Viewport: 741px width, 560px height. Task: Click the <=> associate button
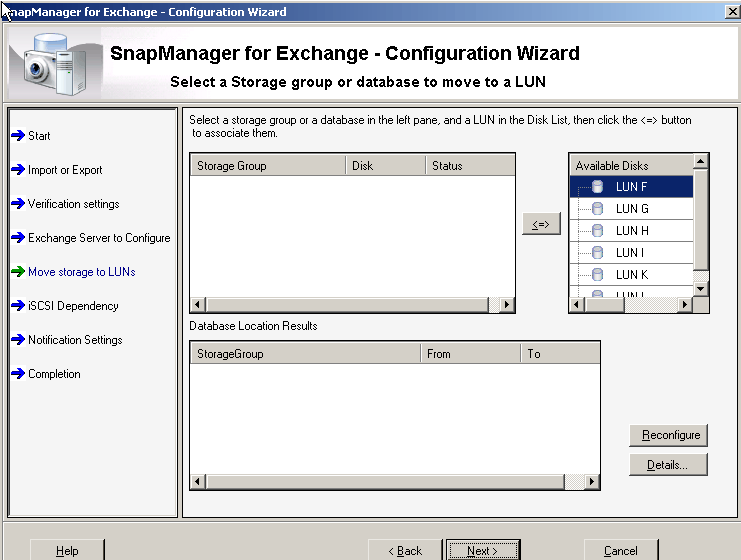tap(541, 224)
